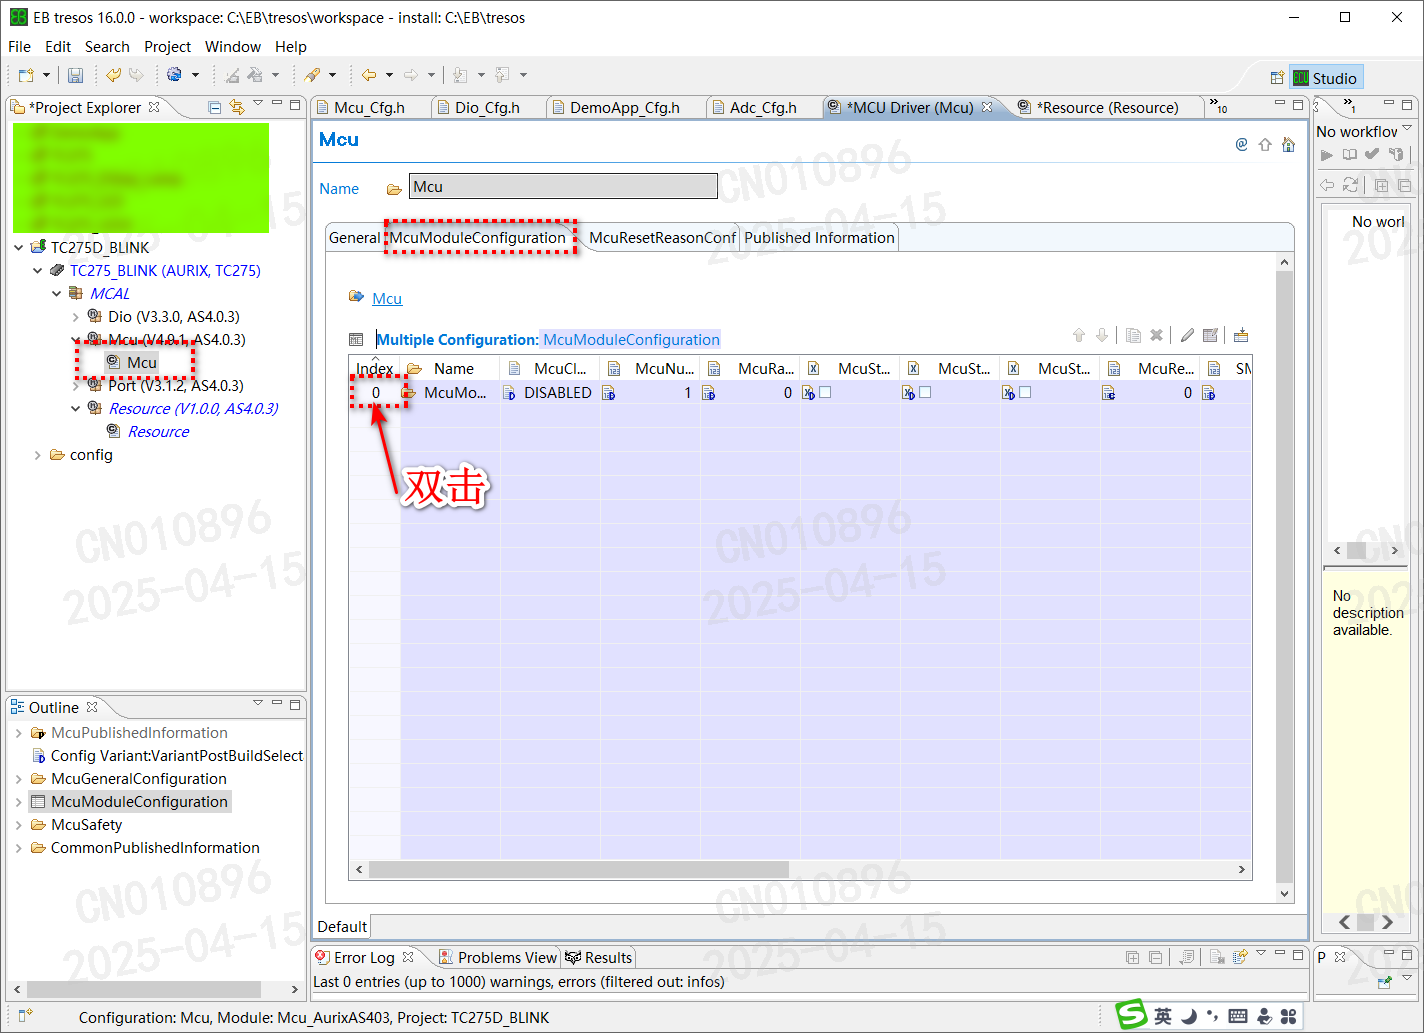Click the table edit icon above the table

(1210, 336)
